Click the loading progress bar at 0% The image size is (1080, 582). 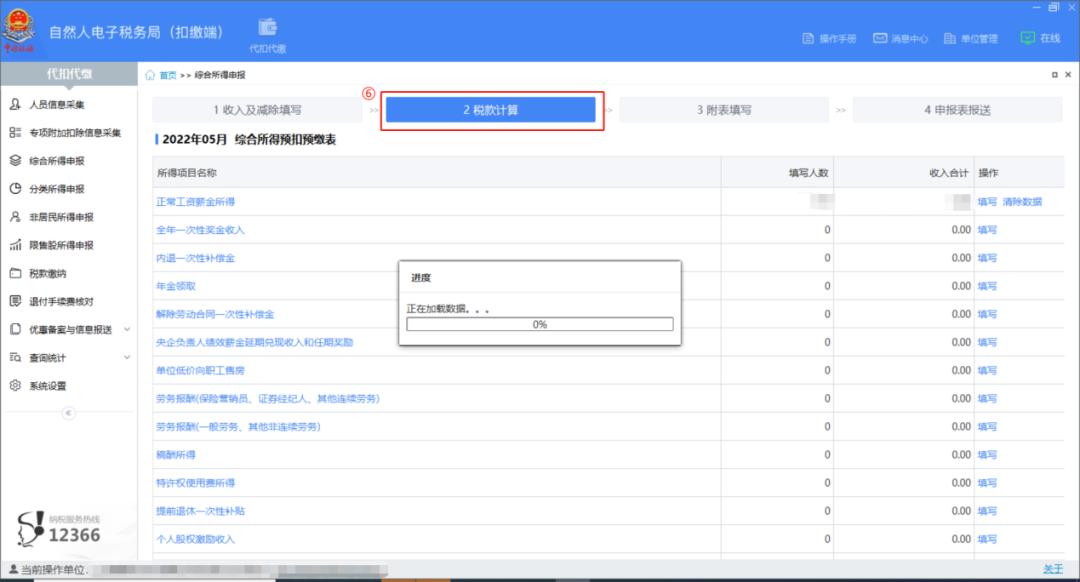coord(540,325)
